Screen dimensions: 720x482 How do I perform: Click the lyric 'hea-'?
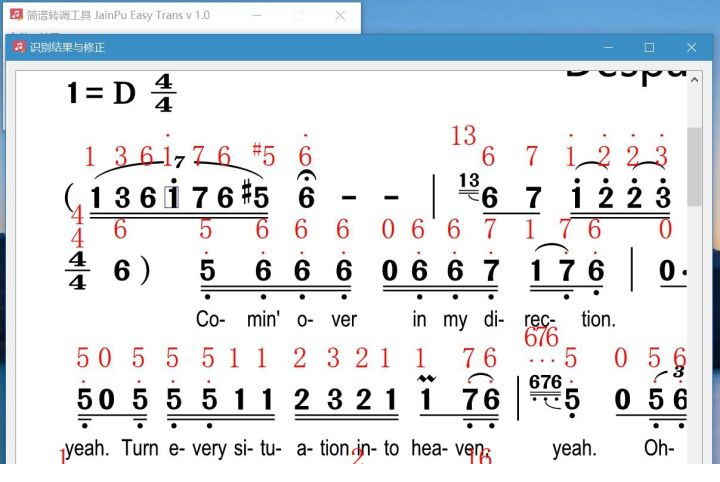coord(429,448)
